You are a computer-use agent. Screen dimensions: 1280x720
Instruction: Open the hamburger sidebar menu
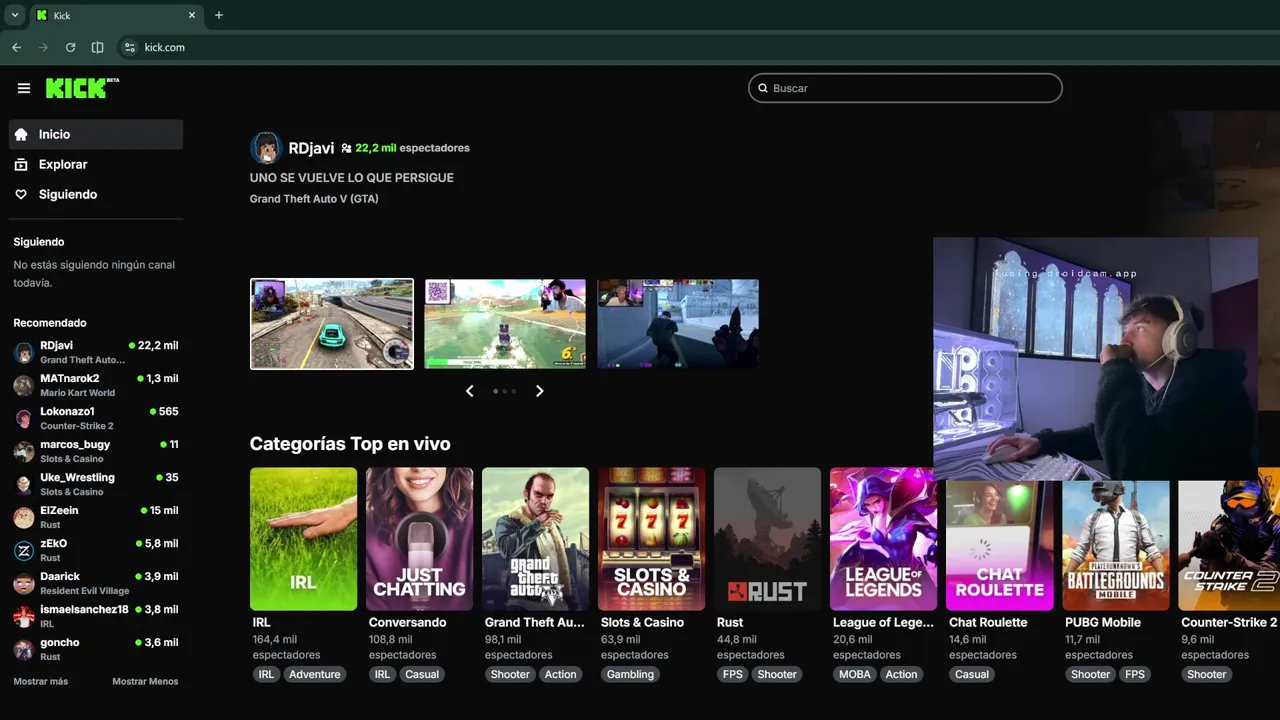[24, 88]
